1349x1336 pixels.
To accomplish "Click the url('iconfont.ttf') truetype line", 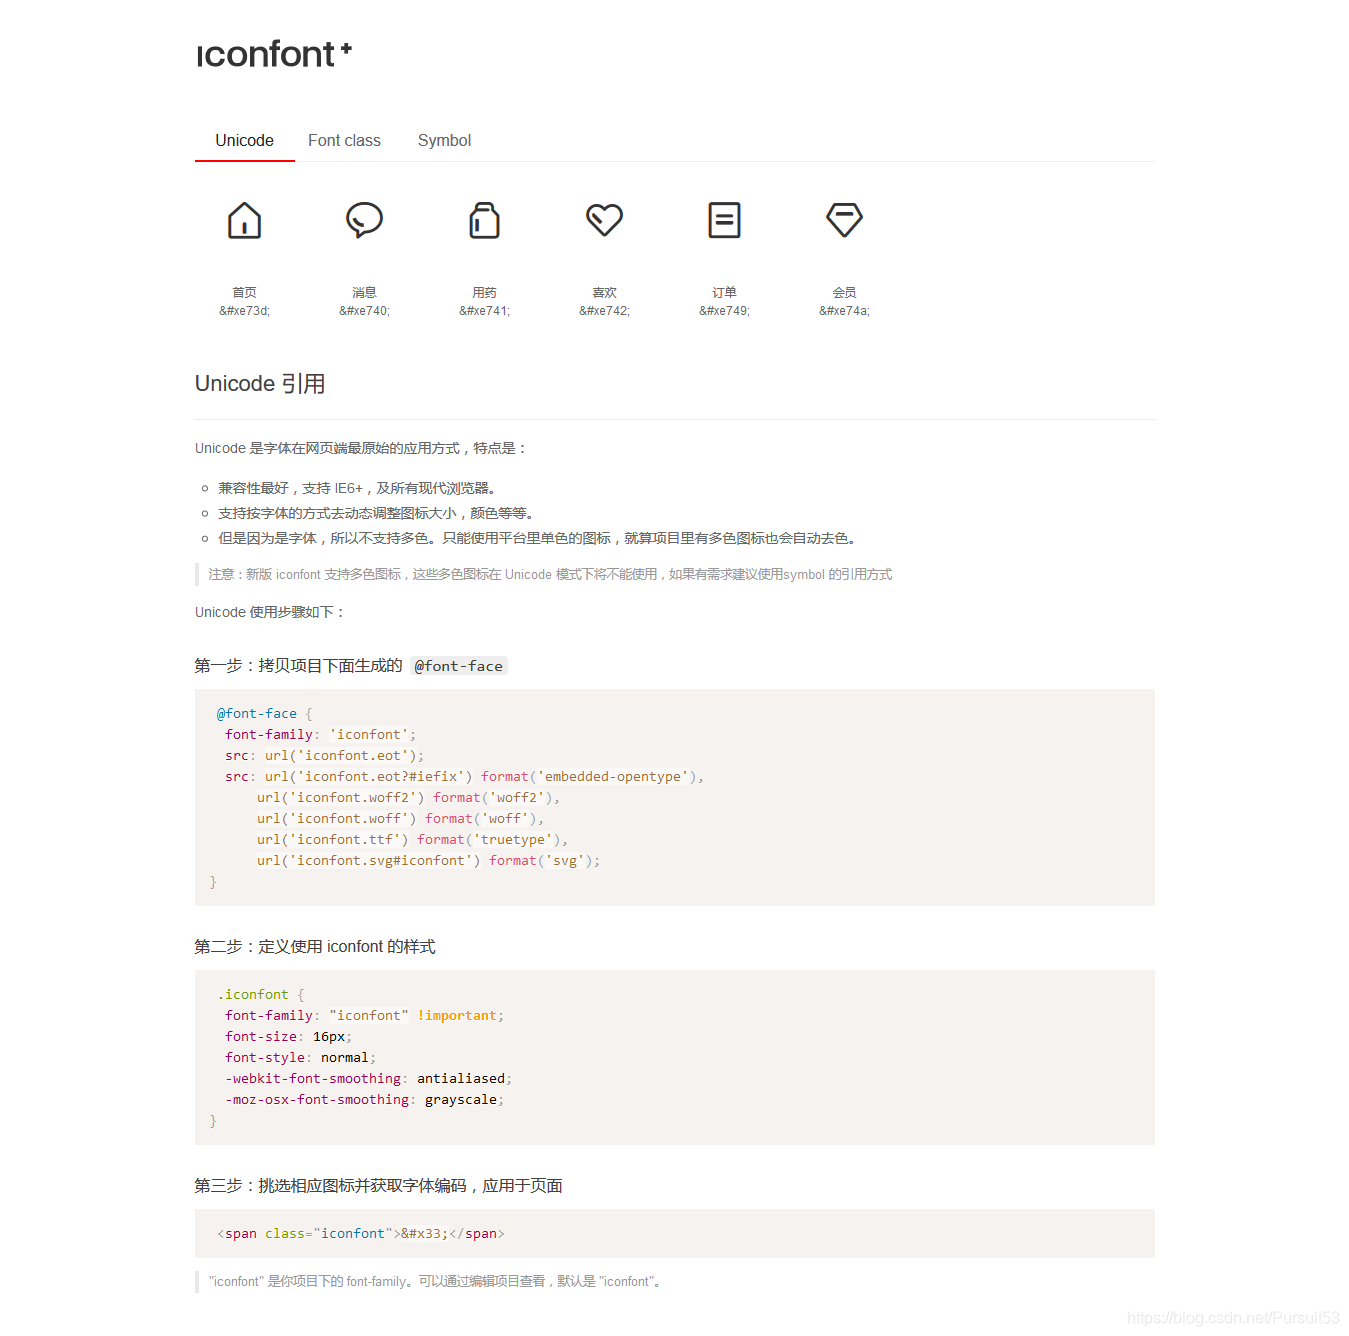I will (x=412, y=839).
